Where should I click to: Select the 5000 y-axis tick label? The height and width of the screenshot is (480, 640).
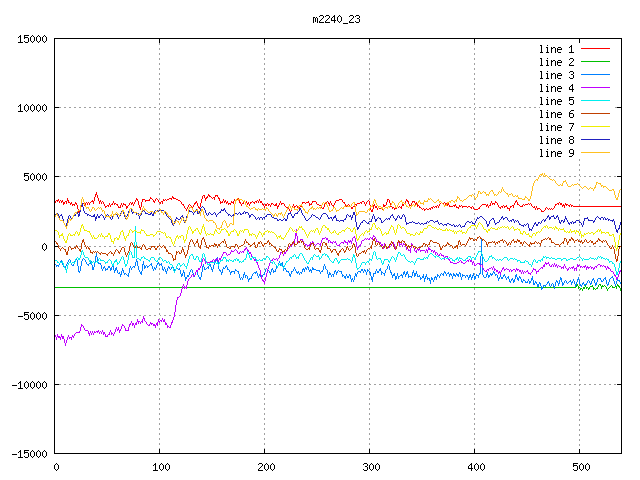coord(34,177)
